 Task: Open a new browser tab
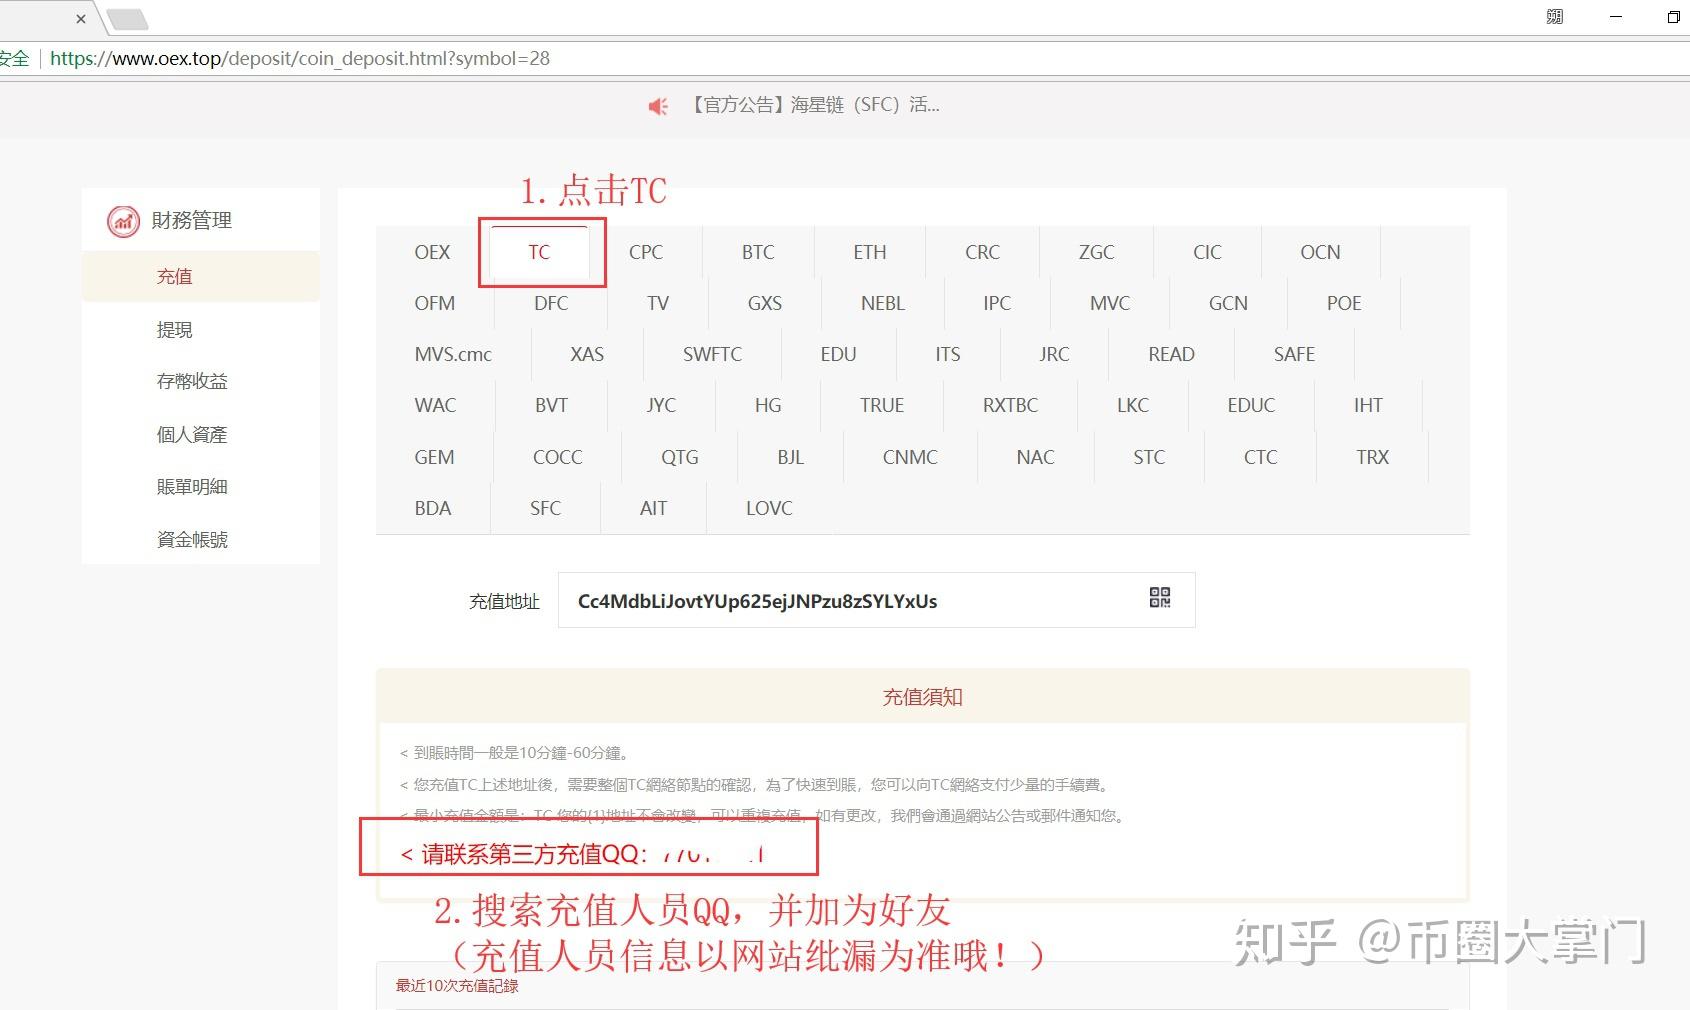pyautogui.click(x=128, y=17)
